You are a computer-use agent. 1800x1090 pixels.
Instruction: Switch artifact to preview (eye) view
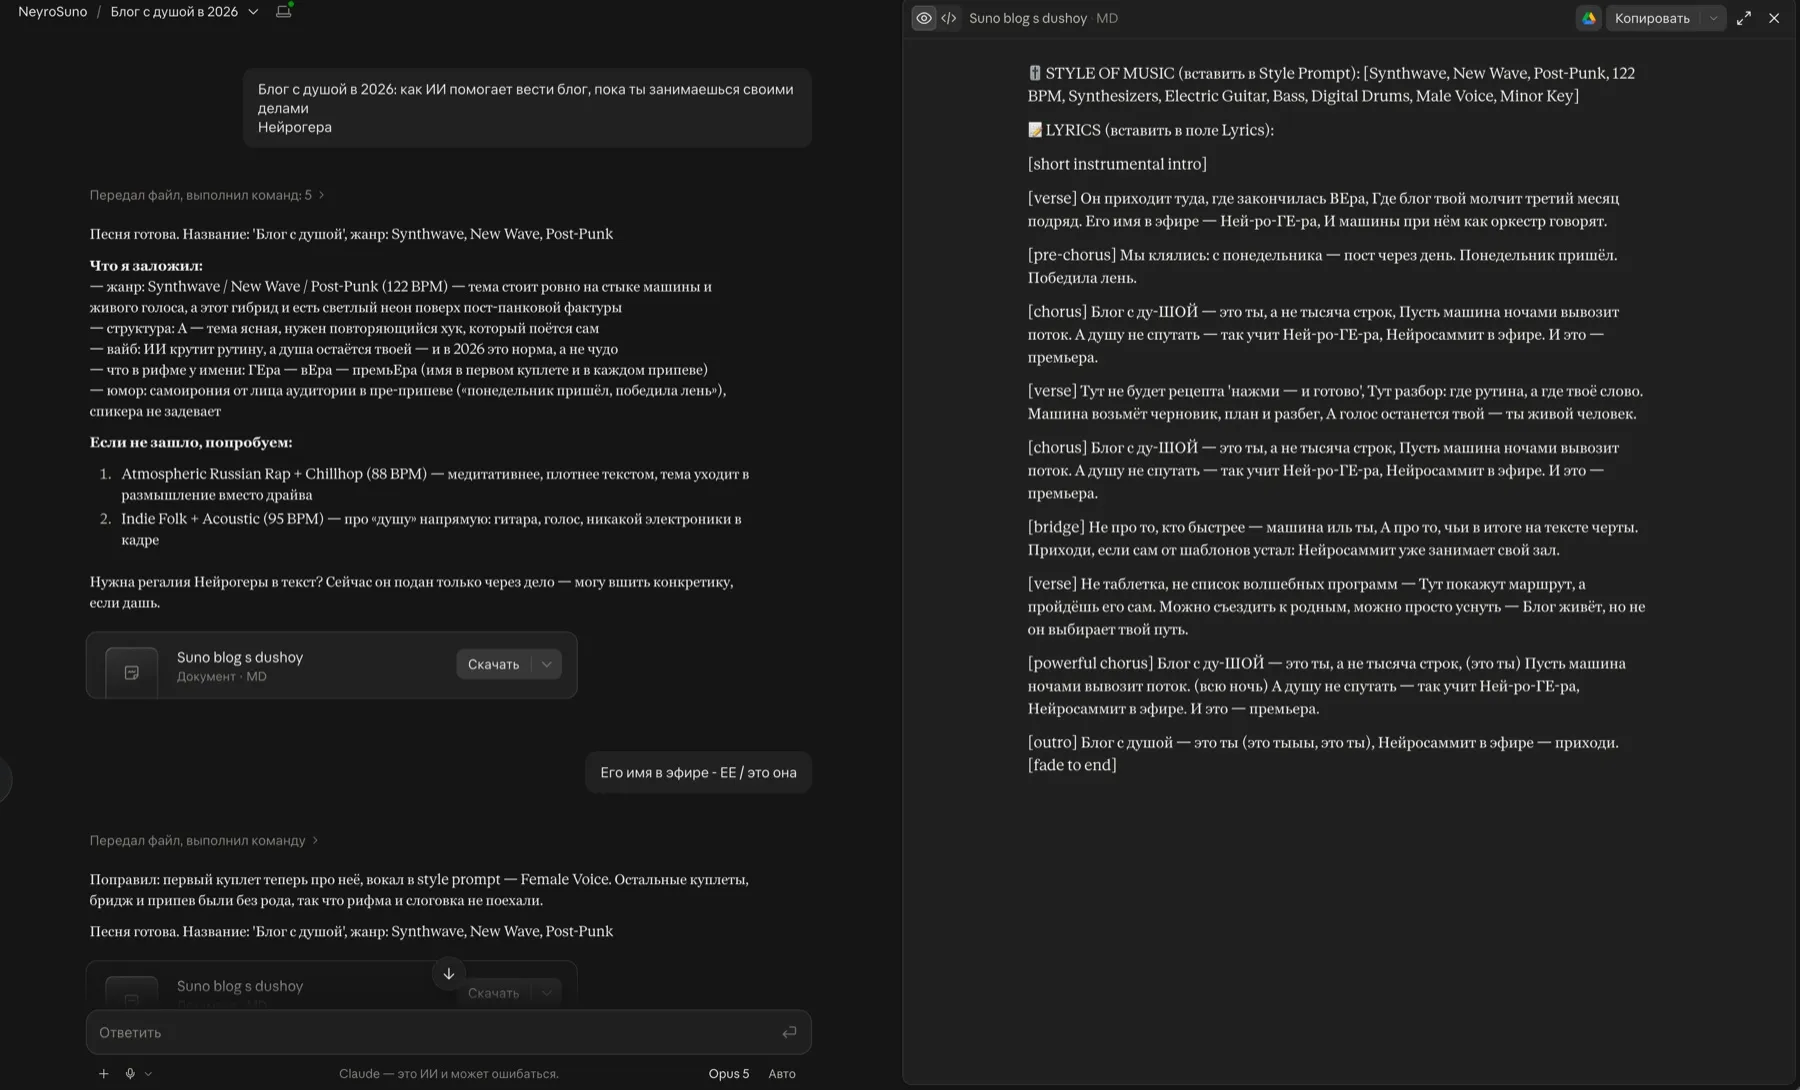(924, 18)
